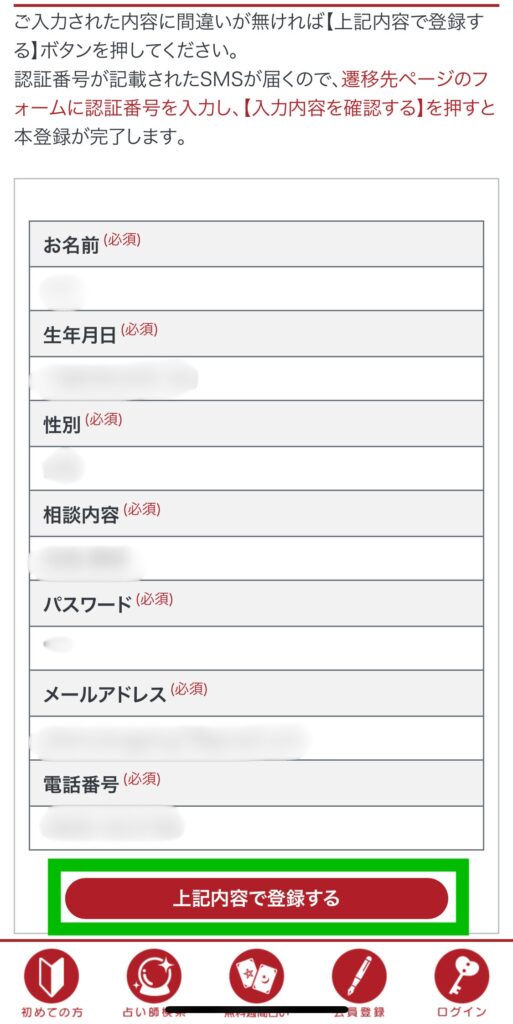Screen dimensions: 513x1024
Task: Select the blurred value under 生年月日
Action: (x=116, y=379)
